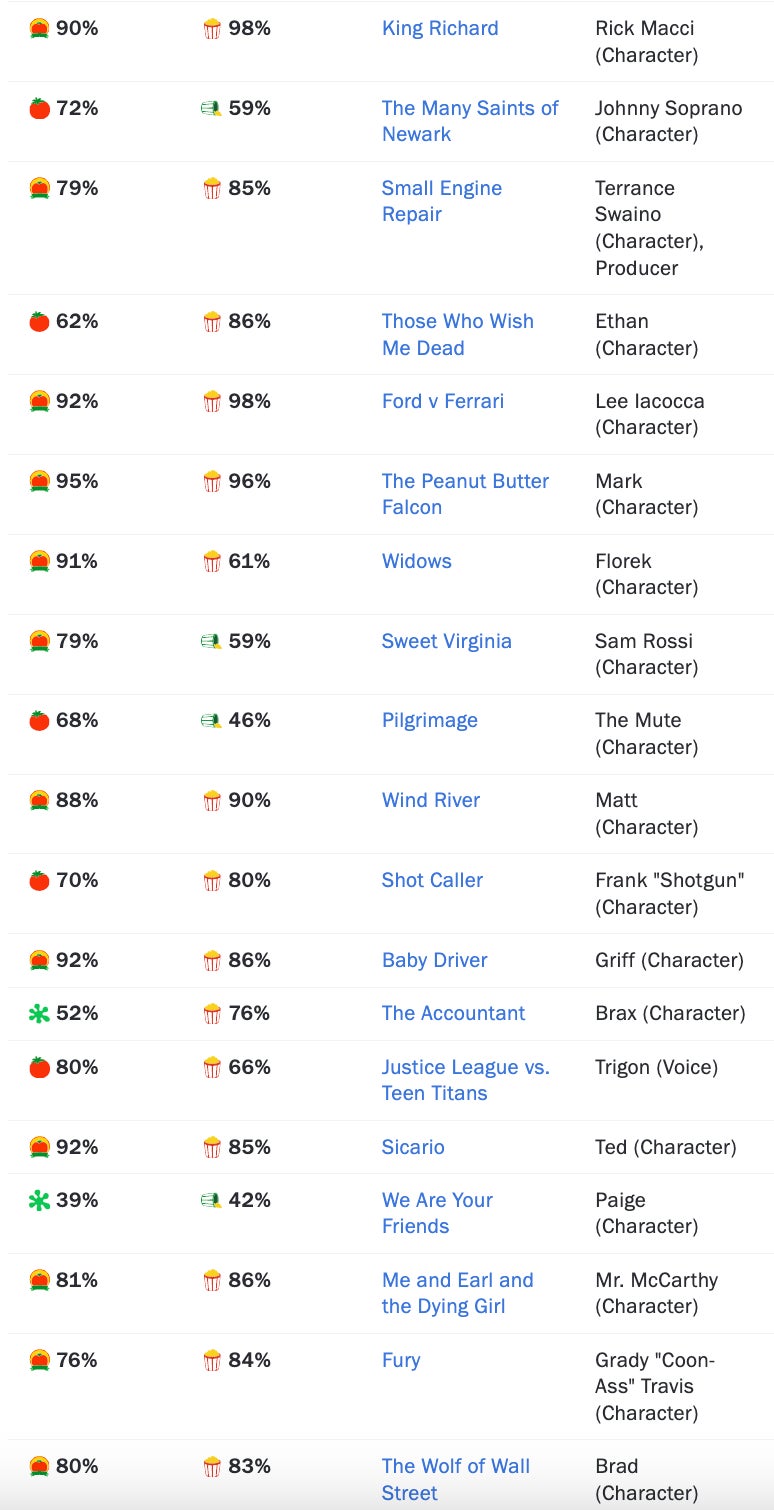Click the Fury movie title

pos(401,1360)
